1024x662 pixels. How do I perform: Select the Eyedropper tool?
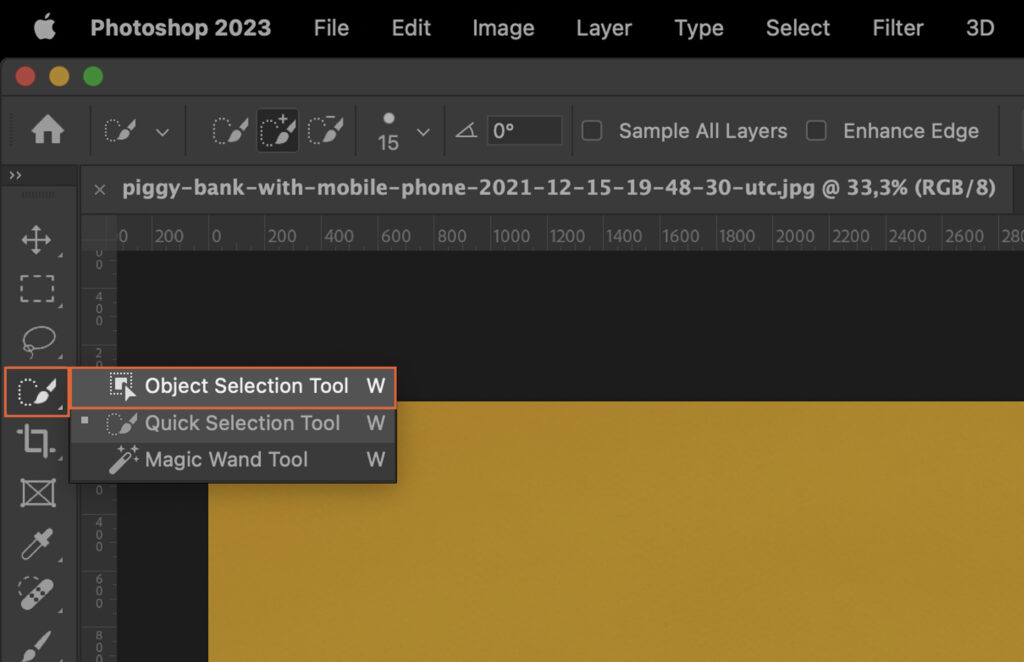pos(37,543)
